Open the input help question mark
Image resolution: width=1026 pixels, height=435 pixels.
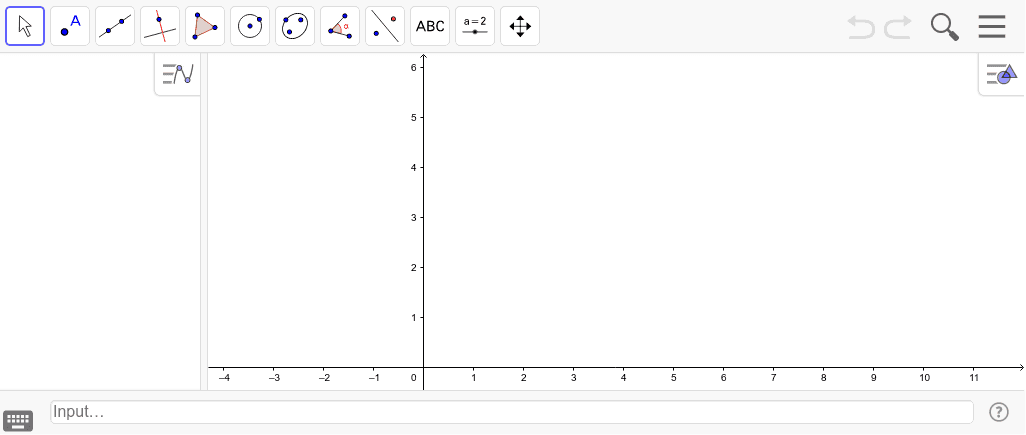point(999,412)
